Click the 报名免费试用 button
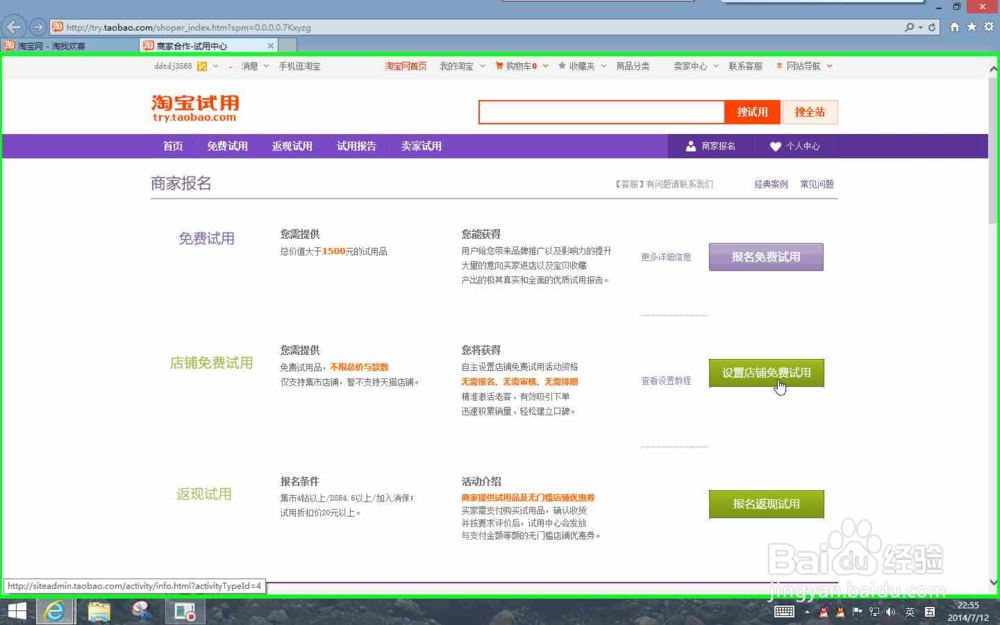1000x625 pixels. pyautogui.click(x=766, y=257)
